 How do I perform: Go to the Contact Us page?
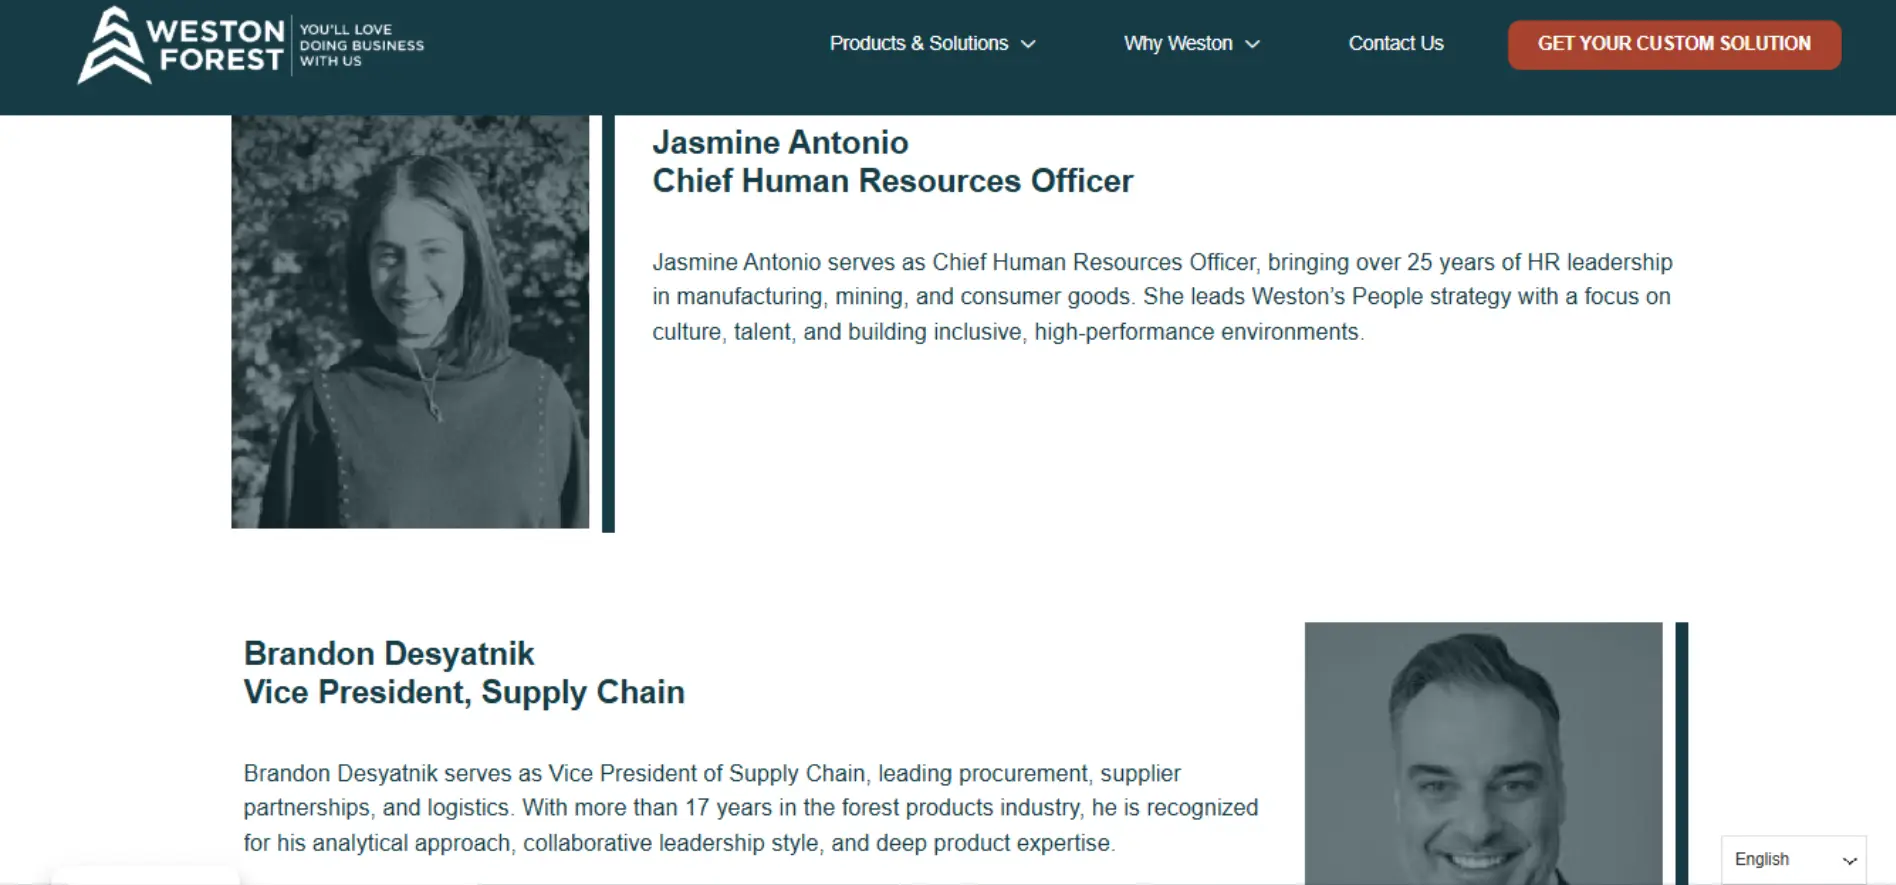1395,44
